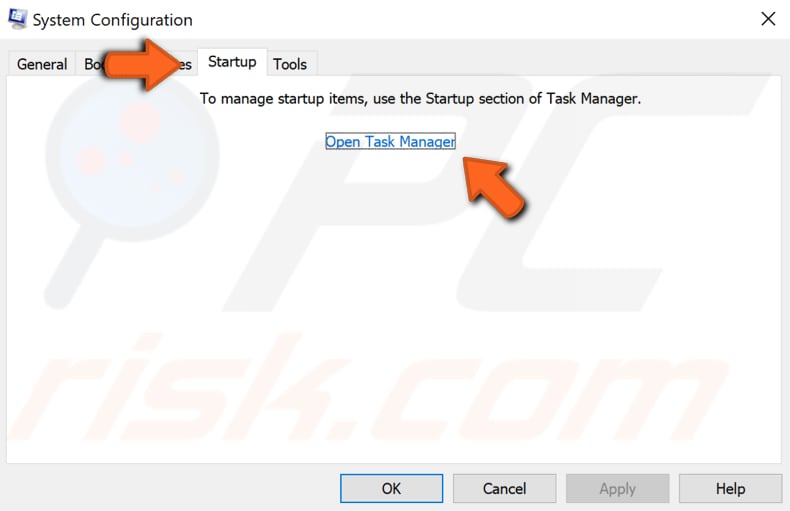This screenshot has height=511, width=790.
Task: Go to the Tools tab
Action: point(290,64)
